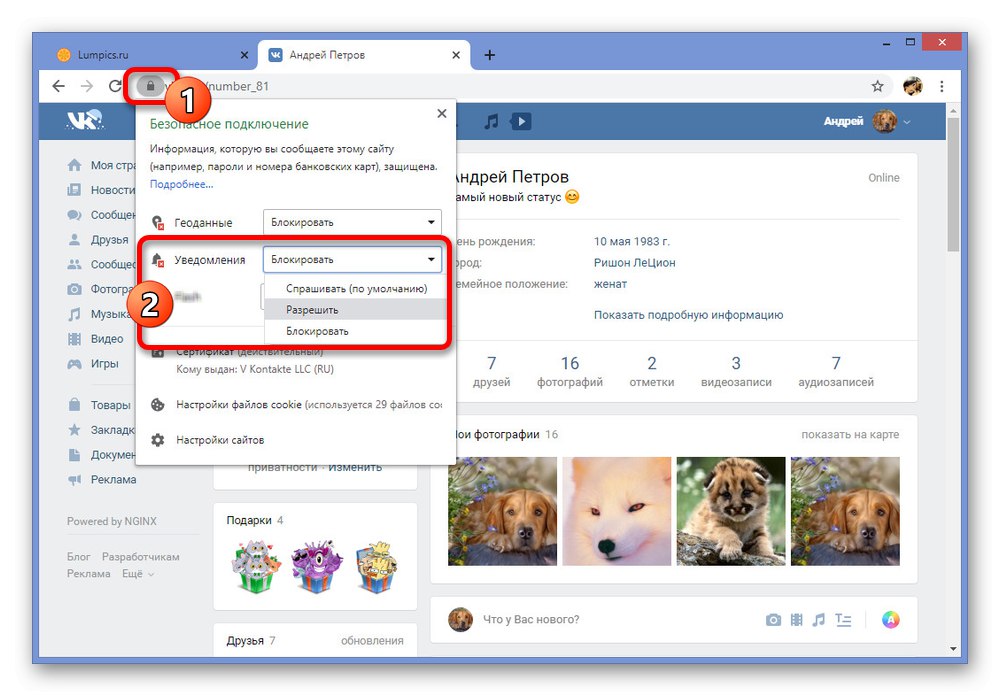Click Показать подробную информацию link
Screen dimensions: 1000x696
pos(688,315)
